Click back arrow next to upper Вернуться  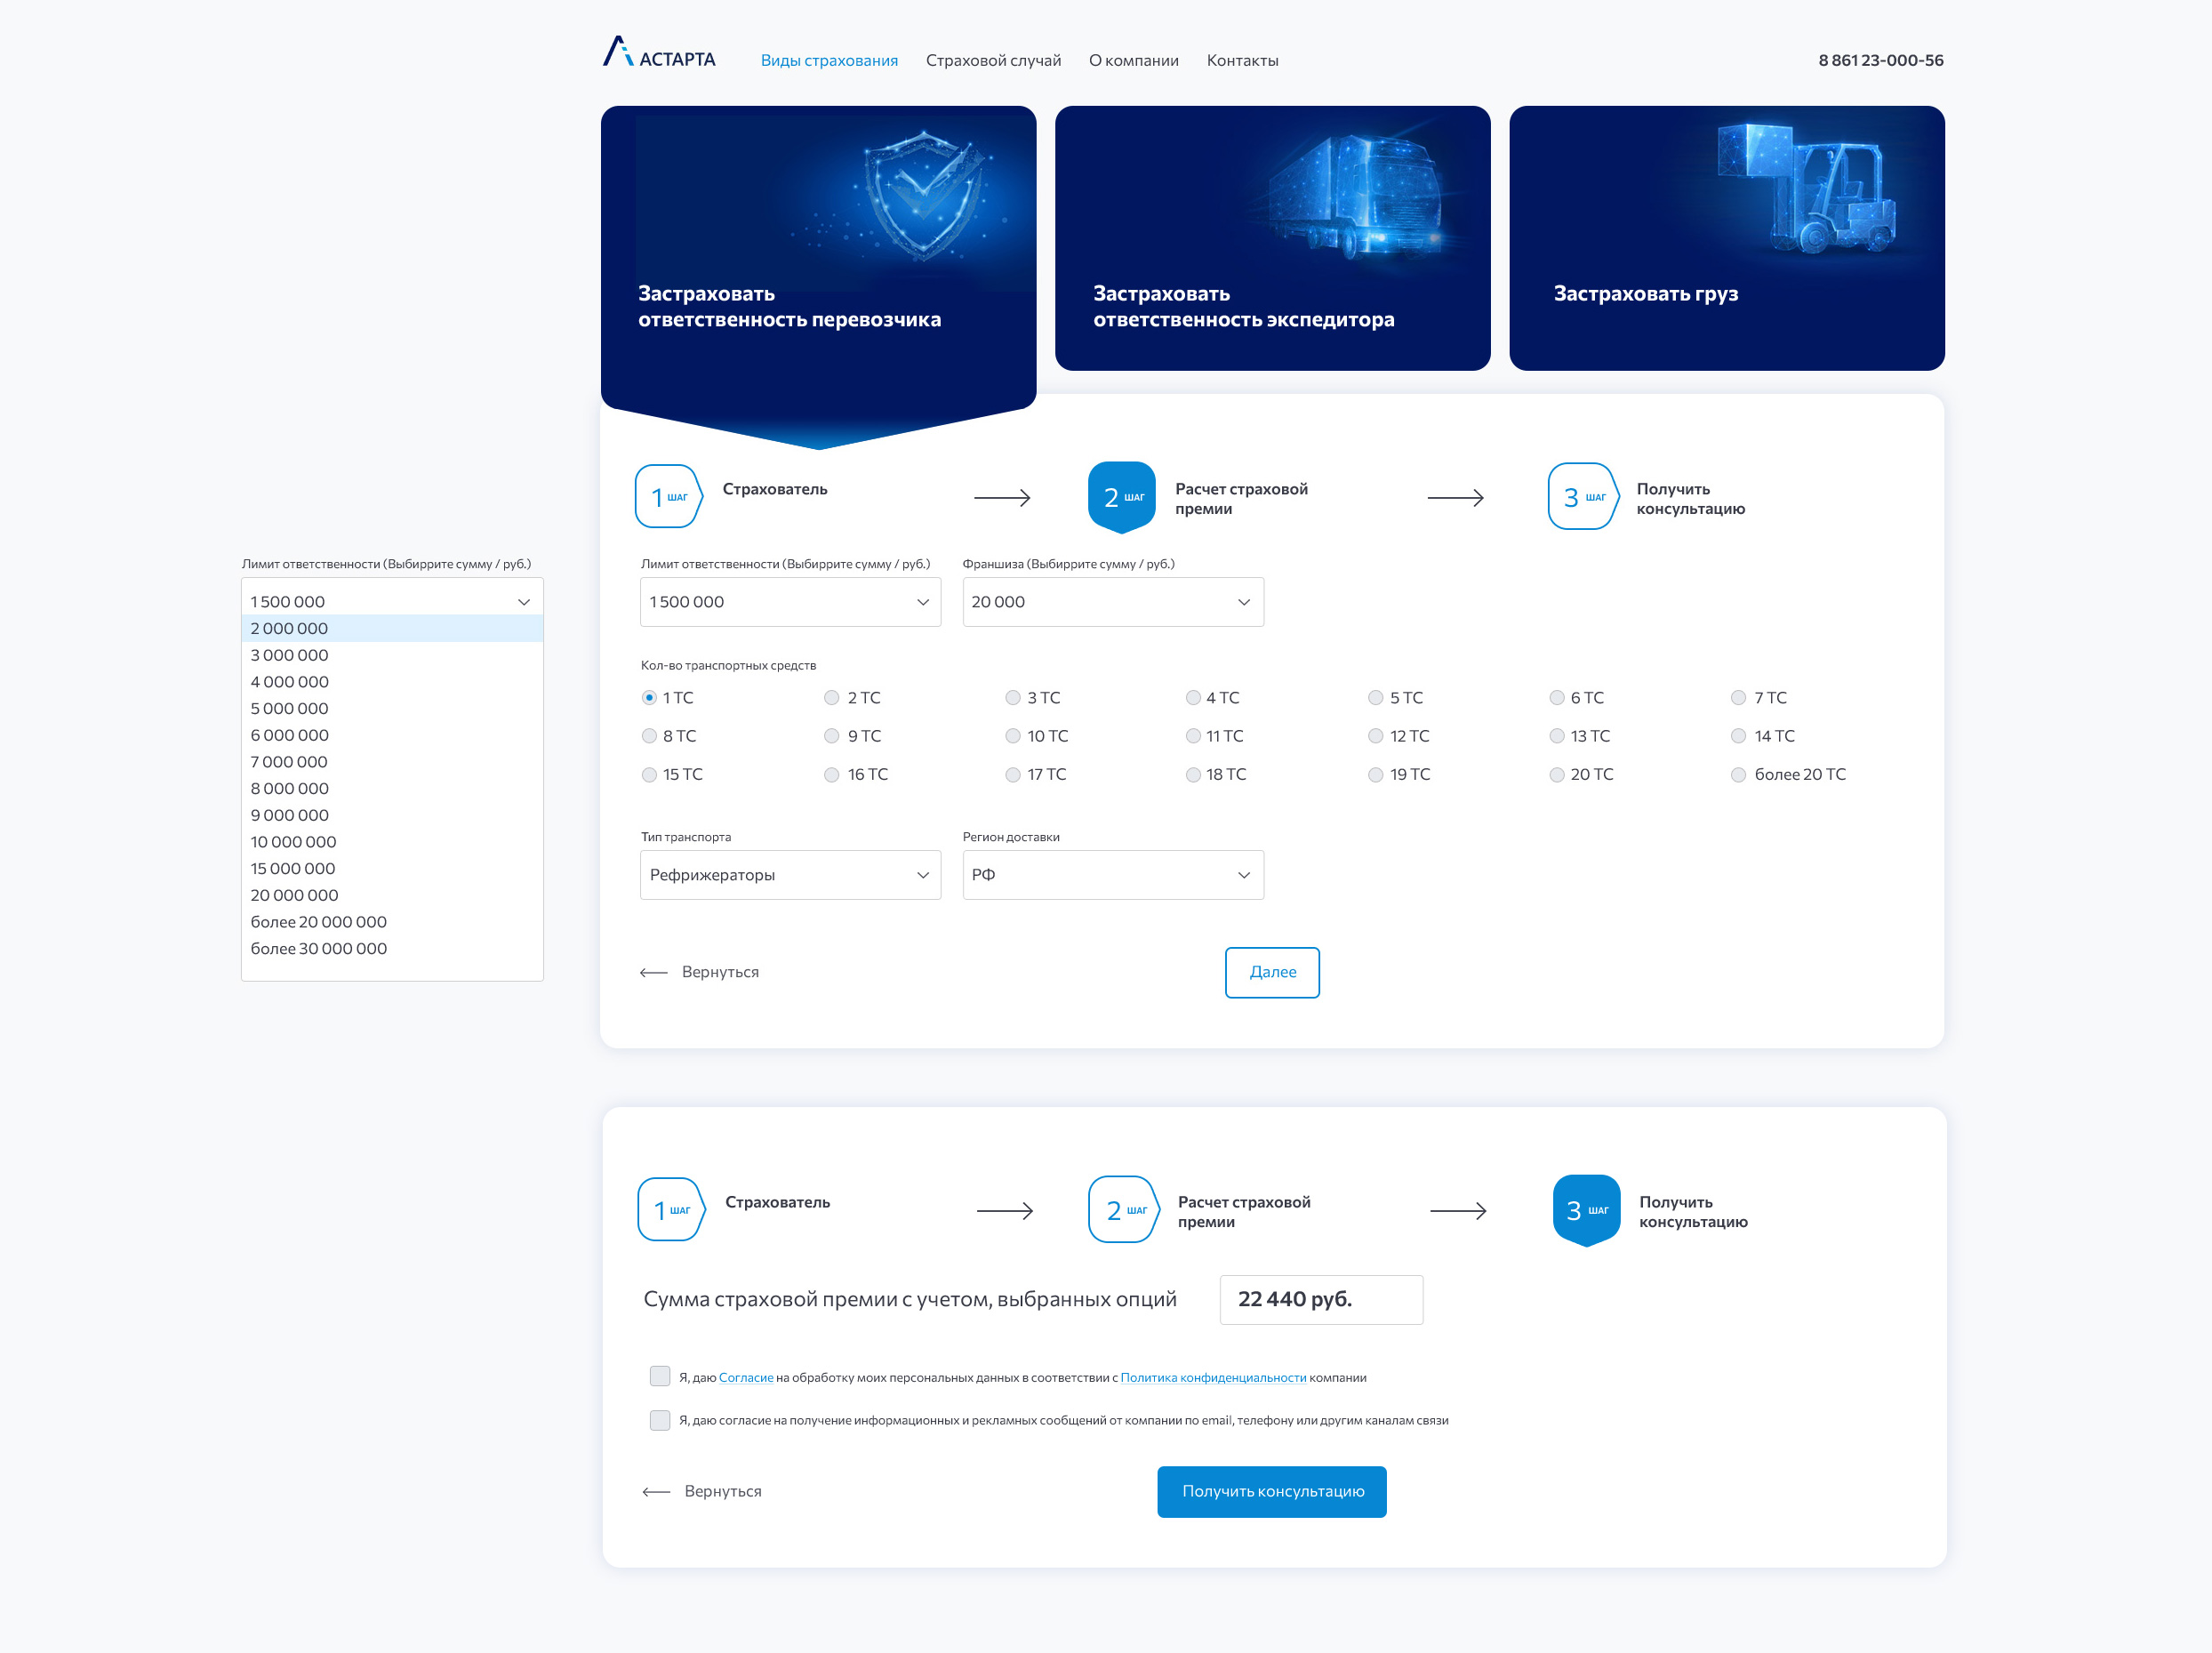(654, 972)
